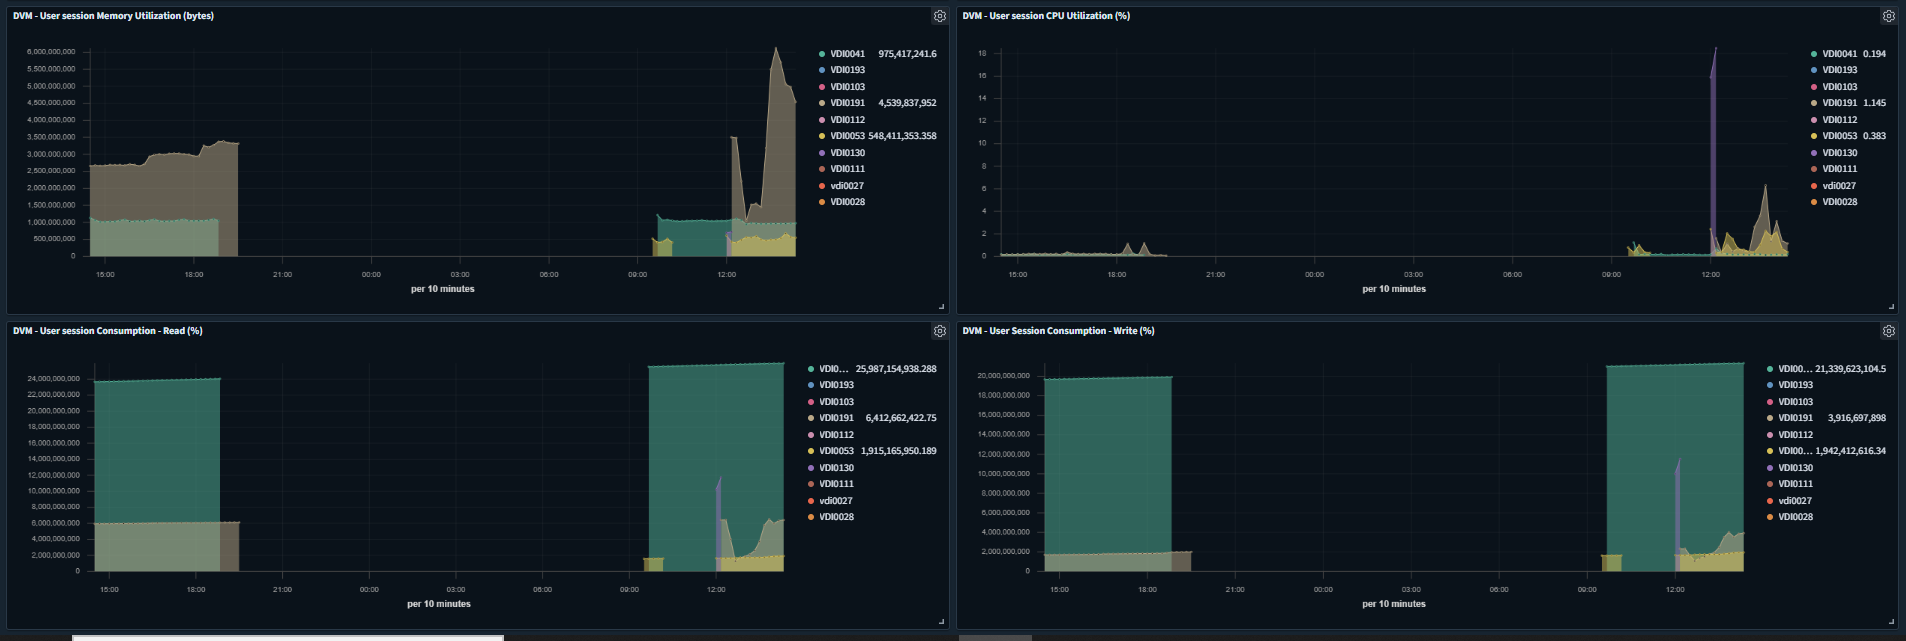Select the 'DVM - User session Memory Utilization (bytes)' title
Viewport: 1906px width, 641px height.
[113, 16]
